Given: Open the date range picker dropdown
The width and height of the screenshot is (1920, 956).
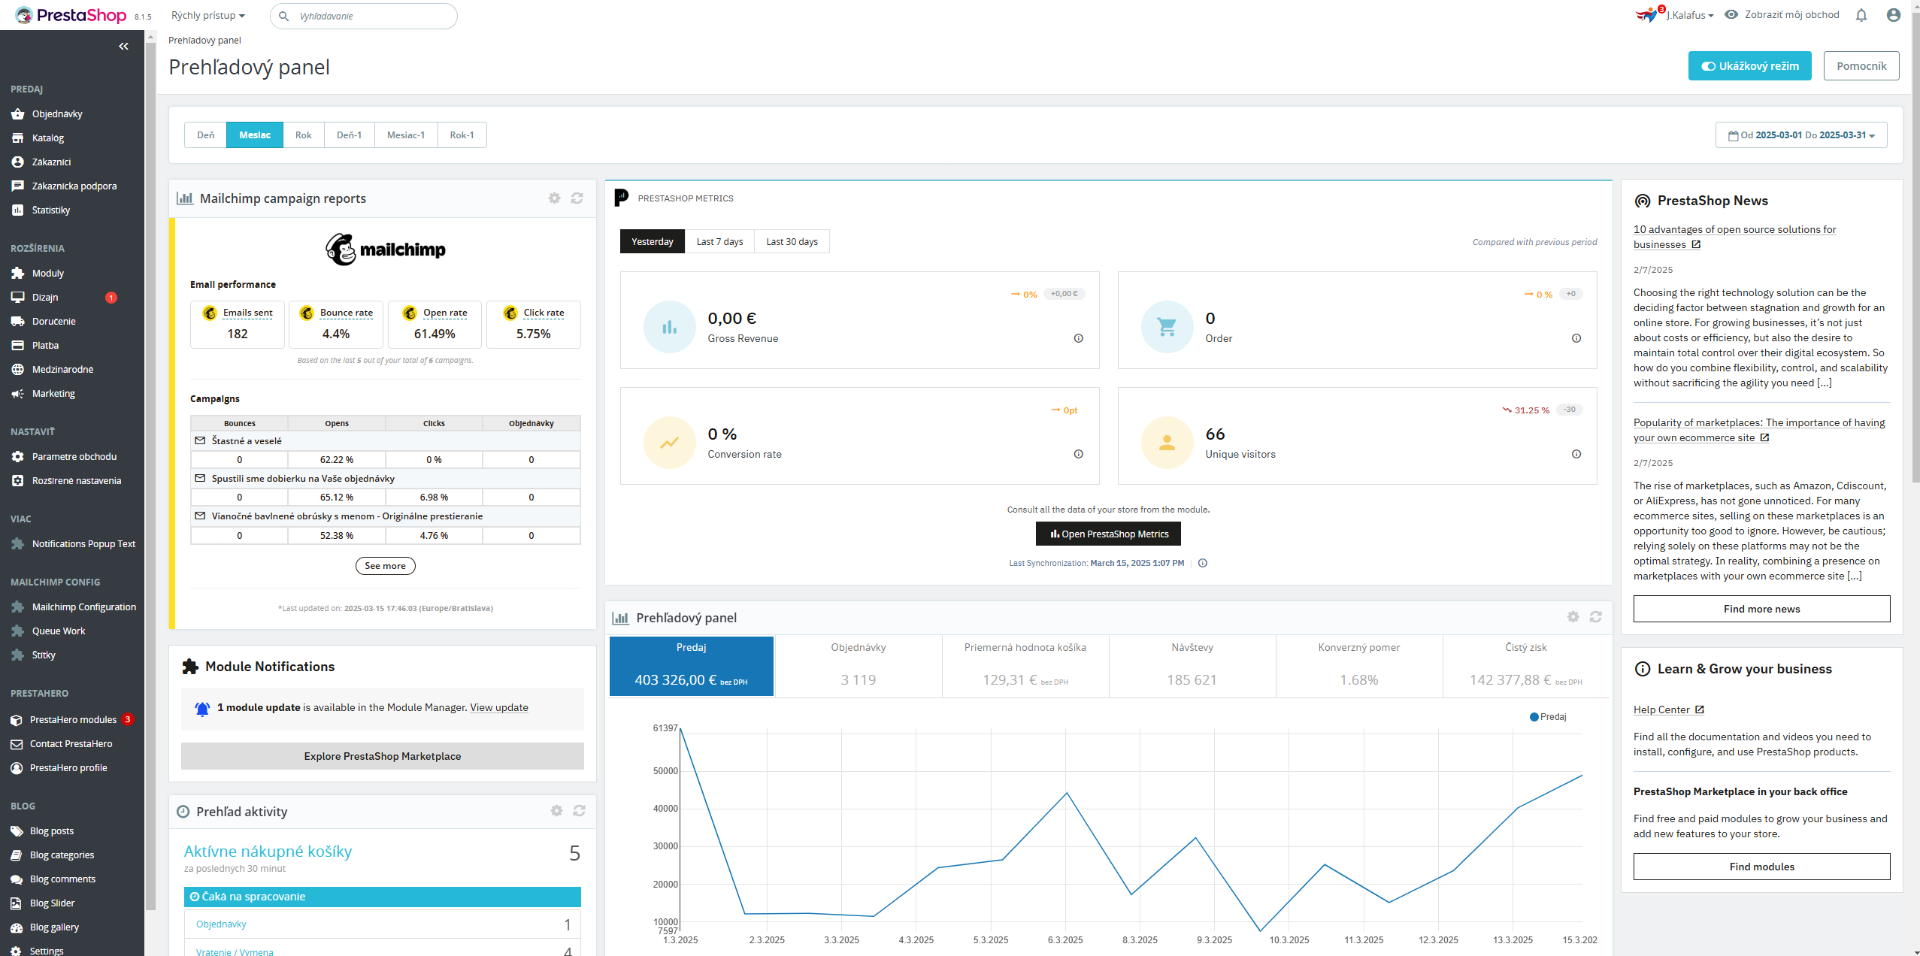Looking at the screenshot, I should [1801, 135].
